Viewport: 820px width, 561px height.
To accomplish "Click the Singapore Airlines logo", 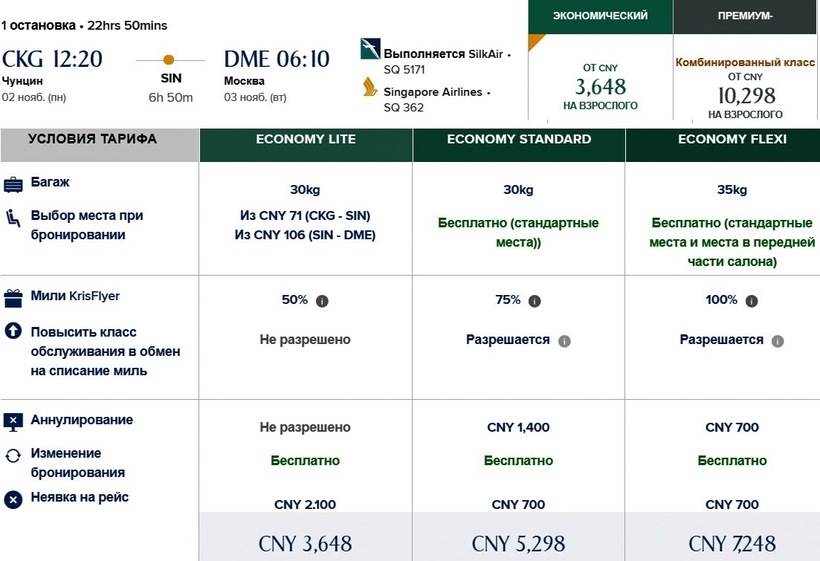I will pyautogui.click(x=369, y=90).
